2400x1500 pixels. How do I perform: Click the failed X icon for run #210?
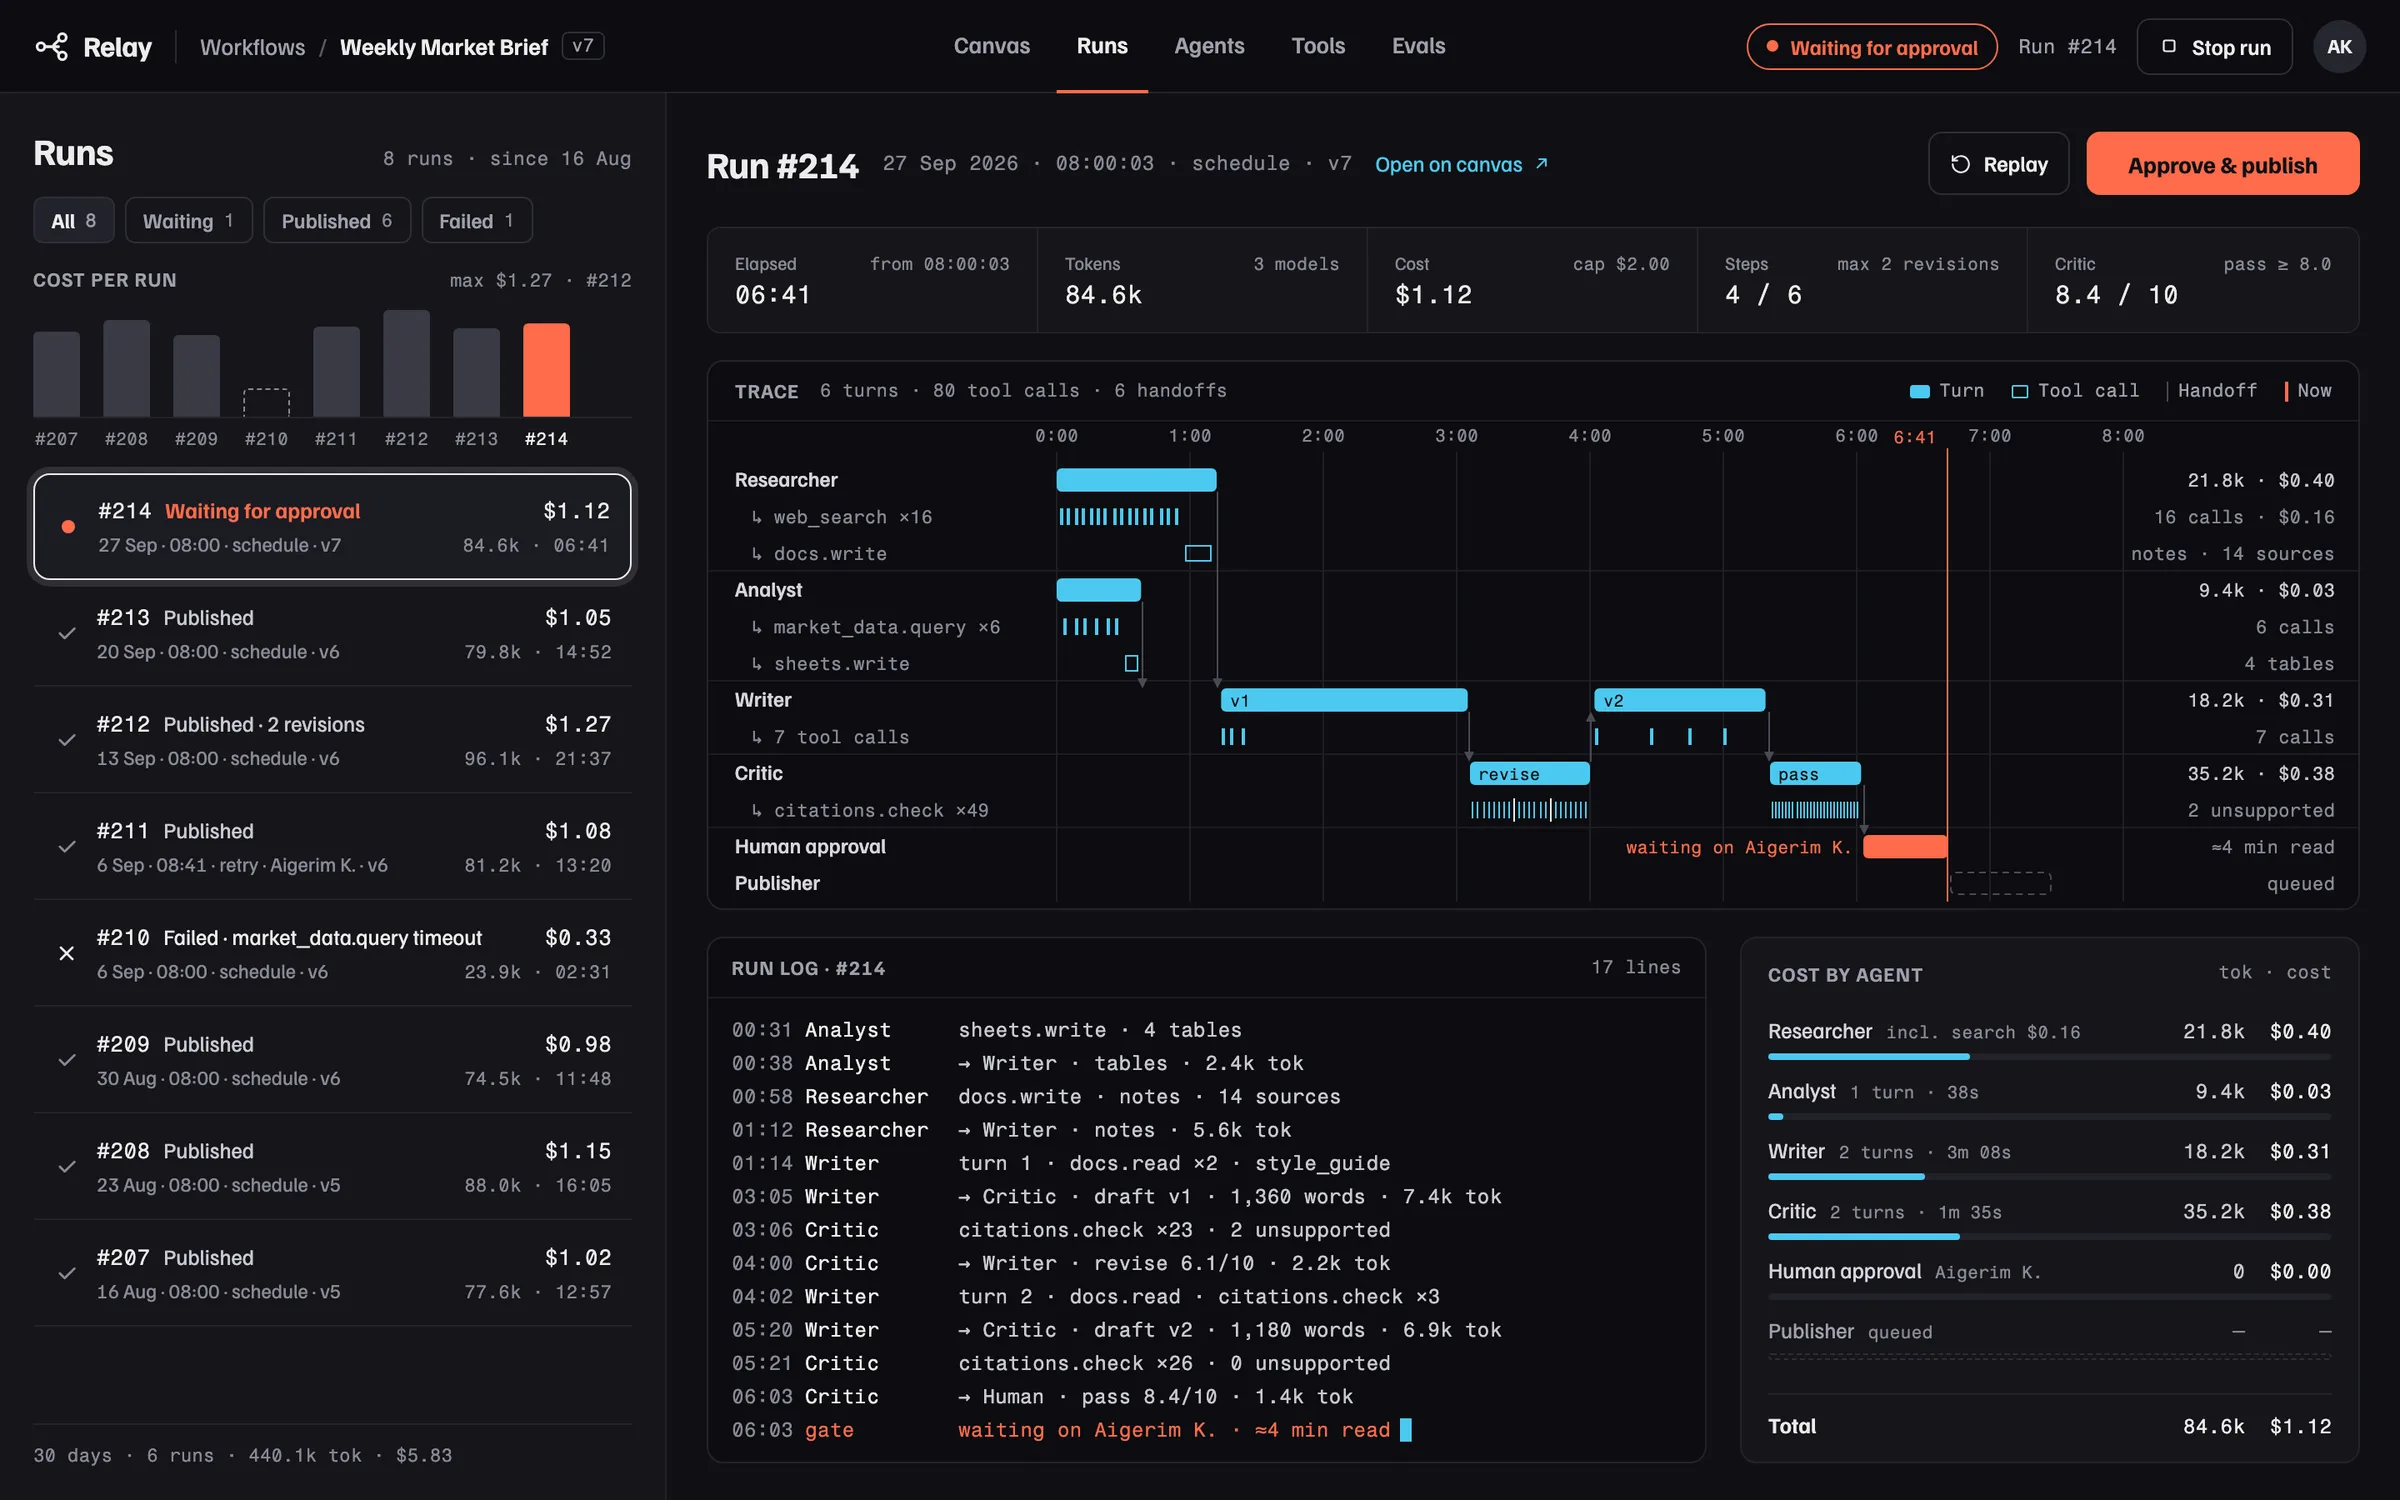point(67,953)
